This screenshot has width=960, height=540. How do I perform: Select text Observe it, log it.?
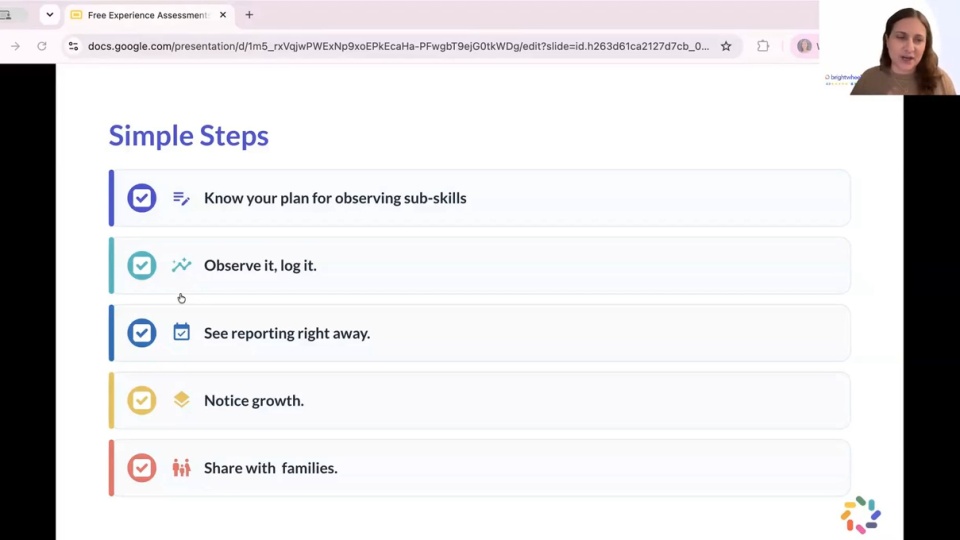260,266
